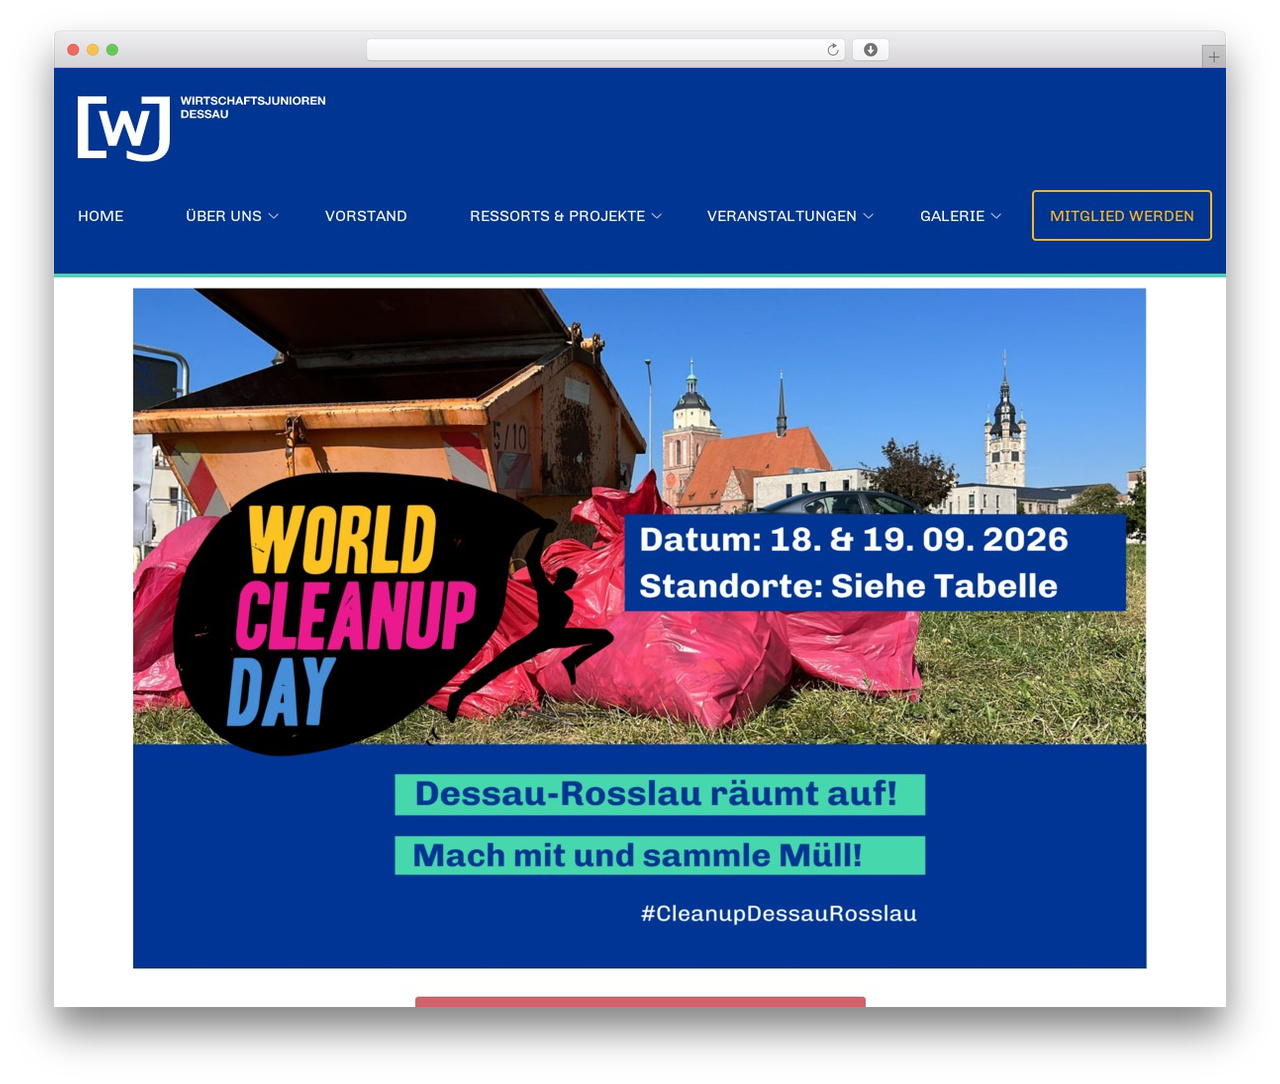This screenshot has width=1280, height=1084.
Task: Click 'Mach mit und sammle Müll!' text
Action: click(637, 855)
